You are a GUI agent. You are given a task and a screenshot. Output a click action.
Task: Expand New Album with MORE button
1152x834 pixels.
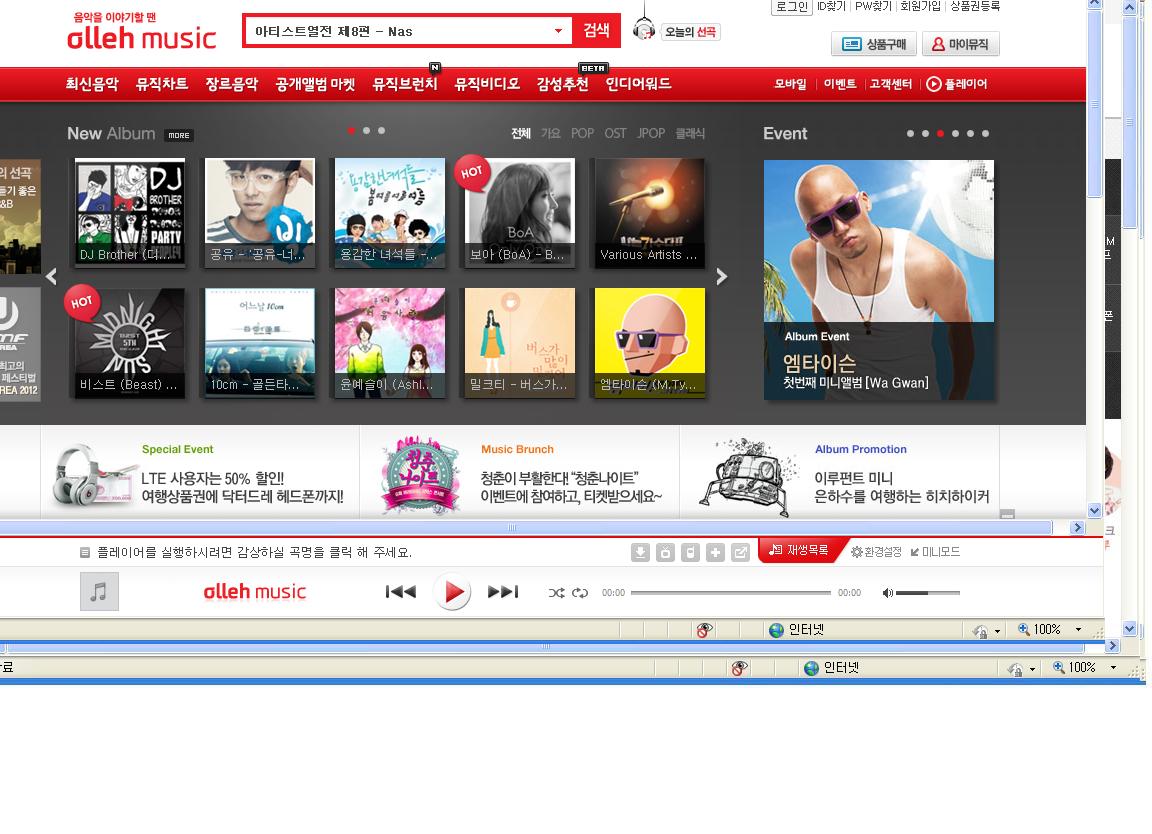pos(179,135)
